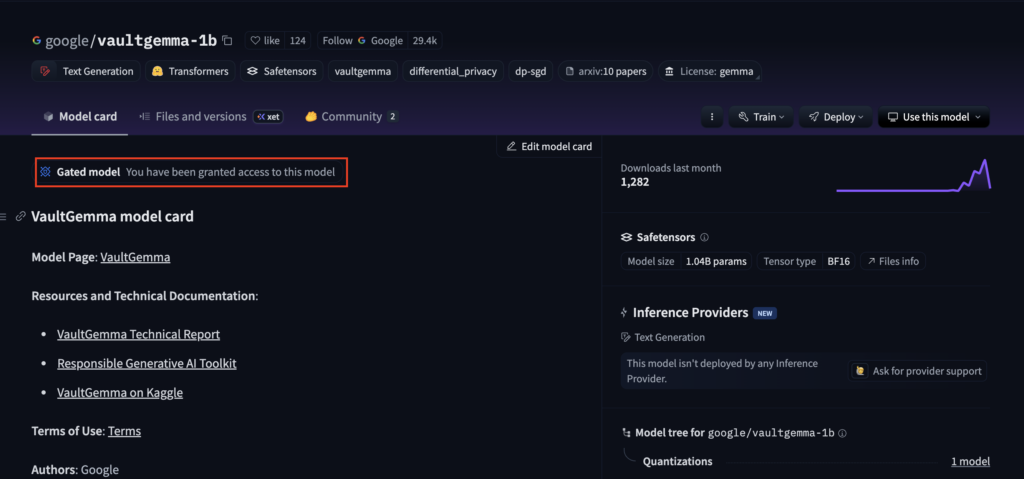Select the dp-sgd tag

click(x=531, y=71)
